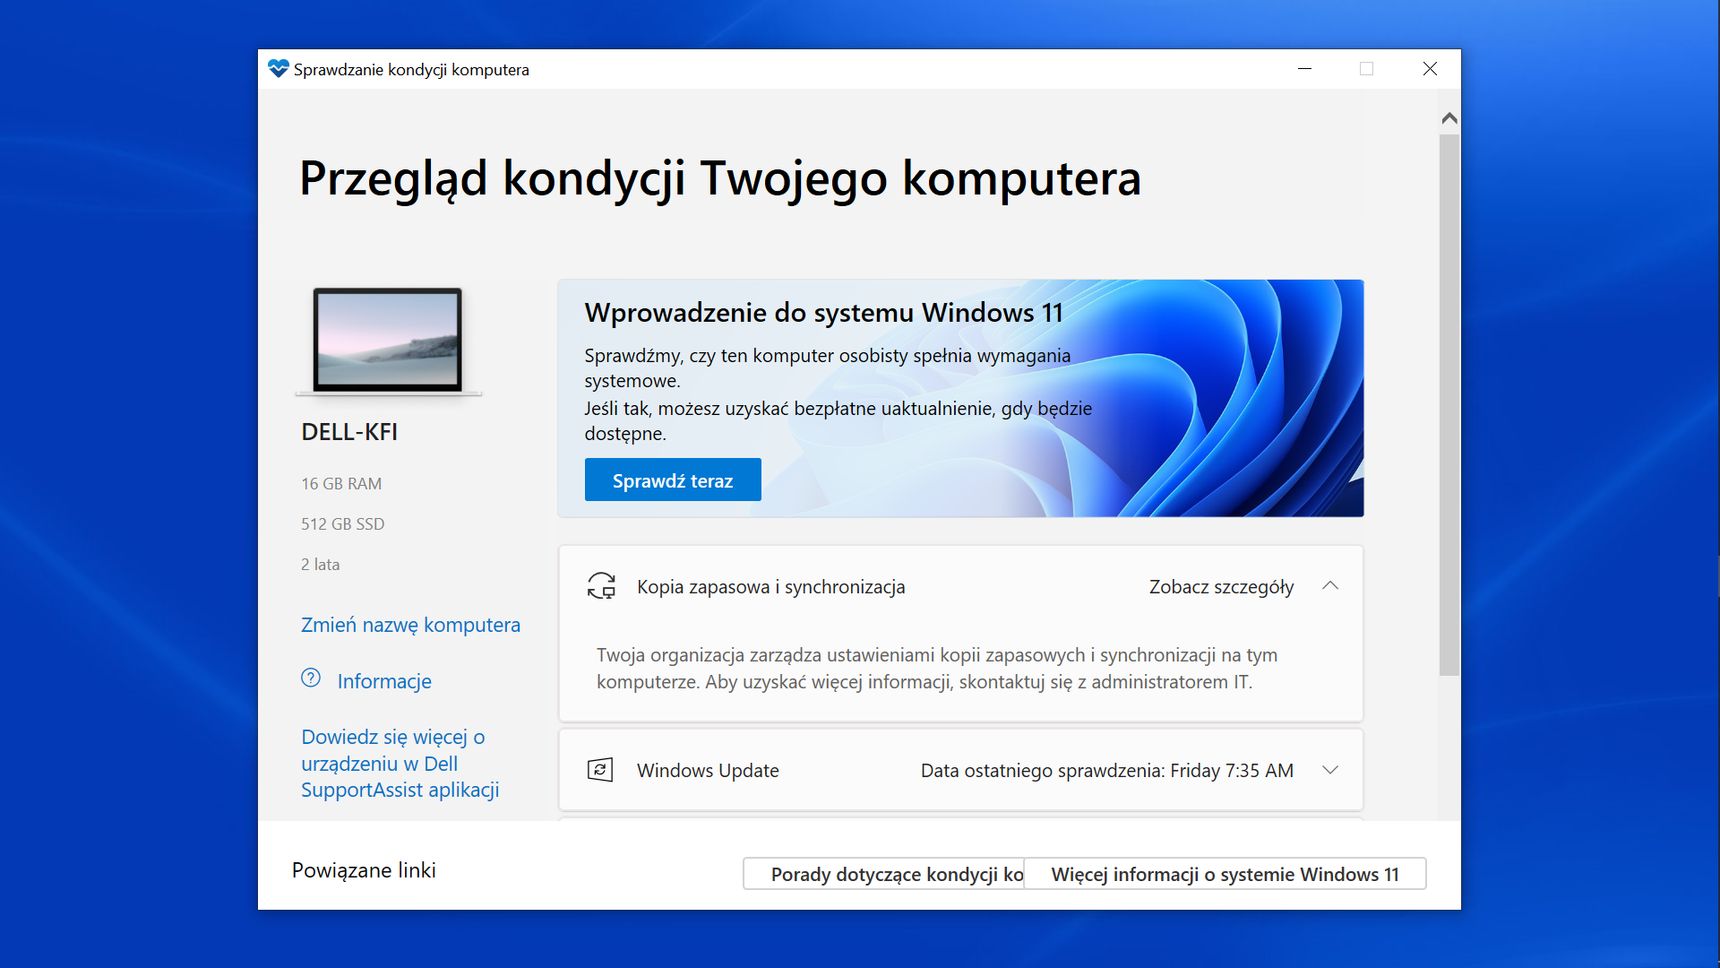Collapse the Kopia zapasowa i synchronizacja section

[1330, 586]
